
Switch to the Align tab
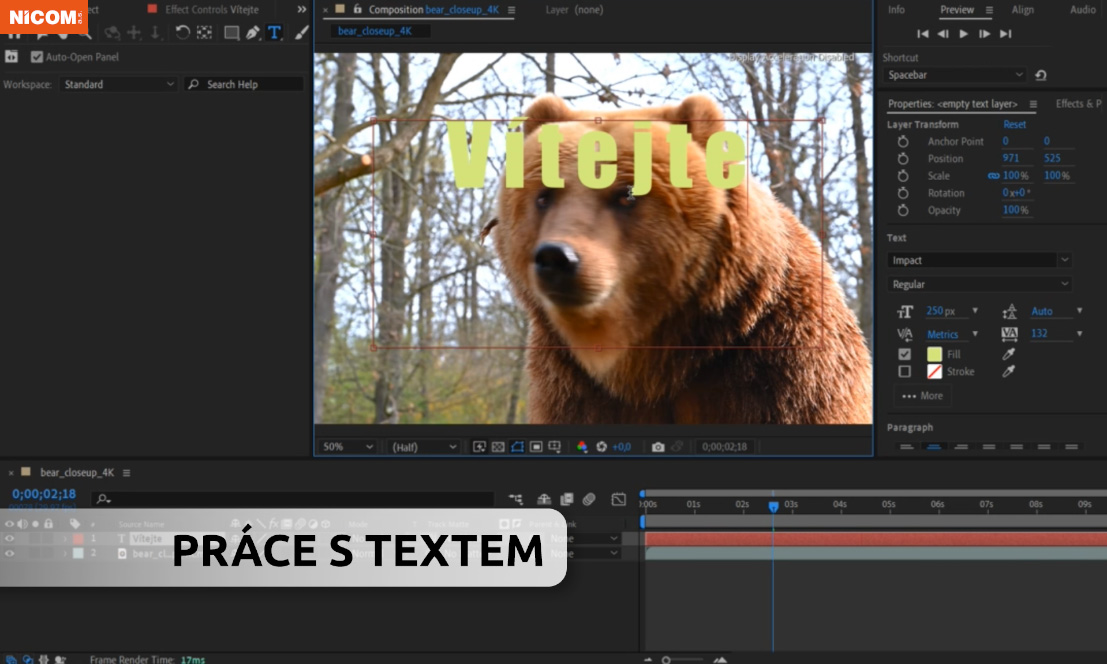click(1022, 9)
